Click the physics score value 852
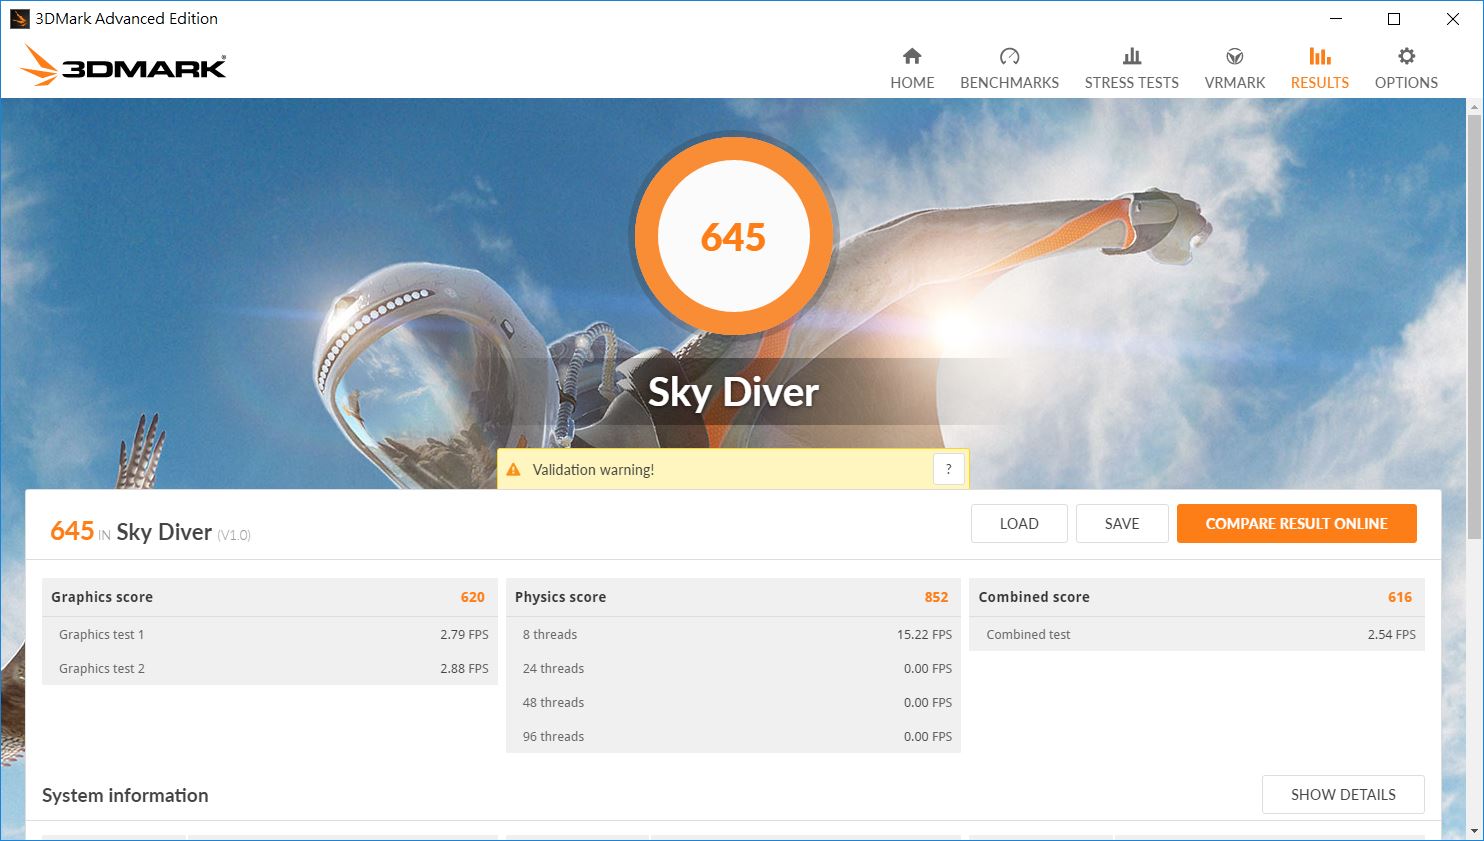The width and height of the screenshot is (1484, 841). (936, 597)
